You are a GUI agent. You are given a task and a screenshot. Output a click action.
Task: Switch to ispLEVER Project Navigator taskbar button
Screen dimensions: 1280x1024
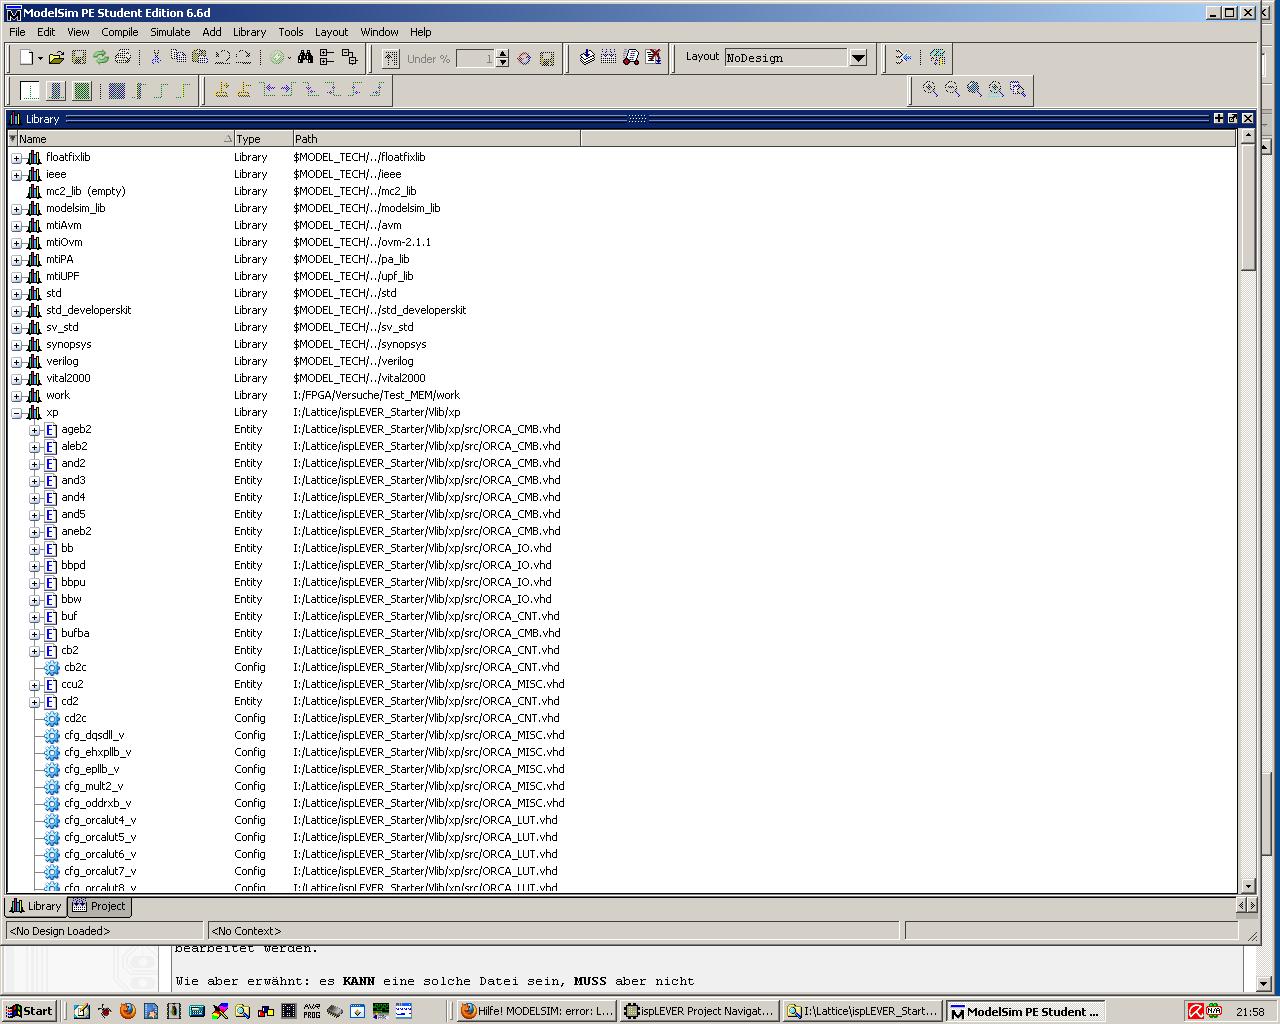[x=699, y=1011]
